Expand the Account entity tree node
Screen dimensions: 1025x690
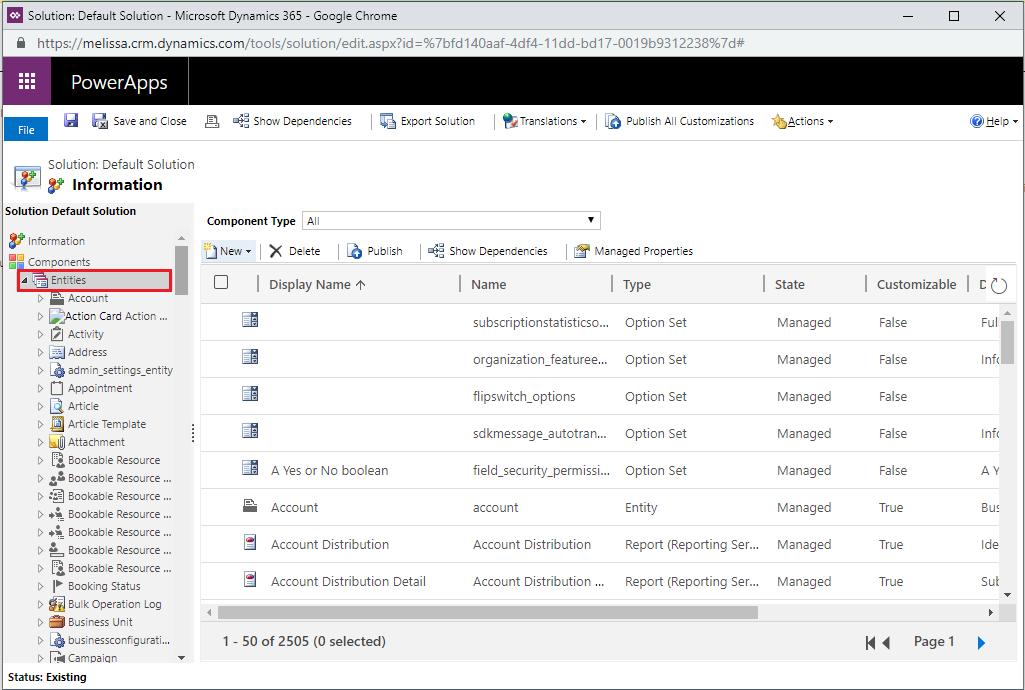[x=41, y=298]
